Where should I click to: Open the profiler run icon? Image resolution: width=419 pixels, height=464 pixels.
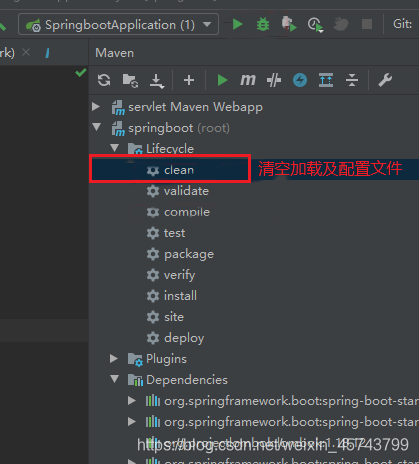[315, 25]
